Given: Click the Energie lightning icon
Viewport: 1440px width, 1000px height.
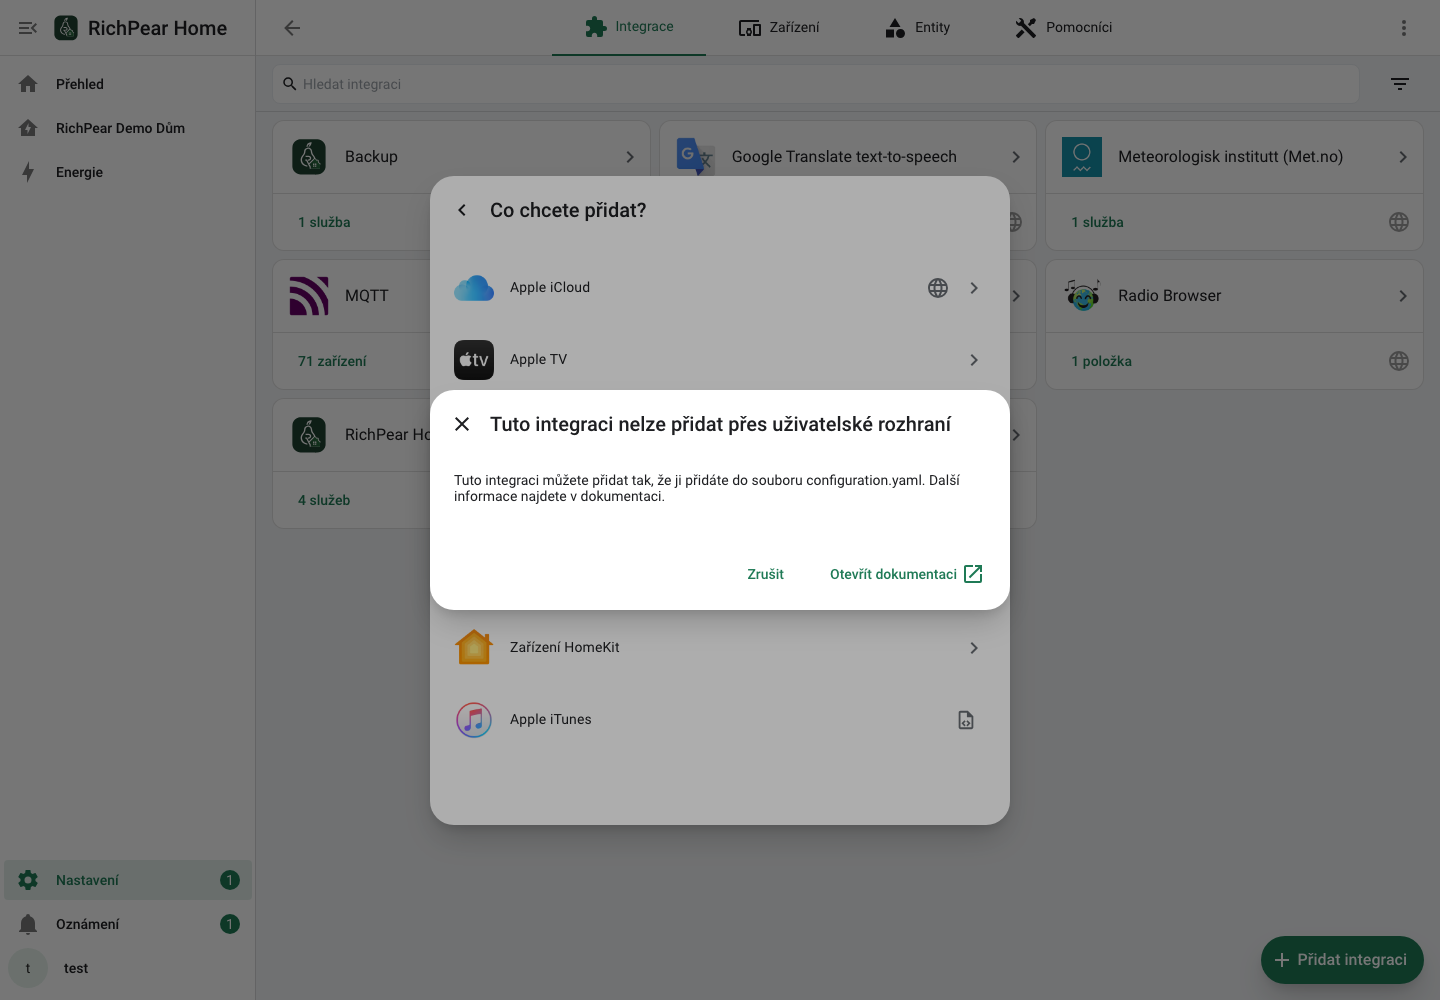Looking at the screenshot, I should tap(28, 172).
